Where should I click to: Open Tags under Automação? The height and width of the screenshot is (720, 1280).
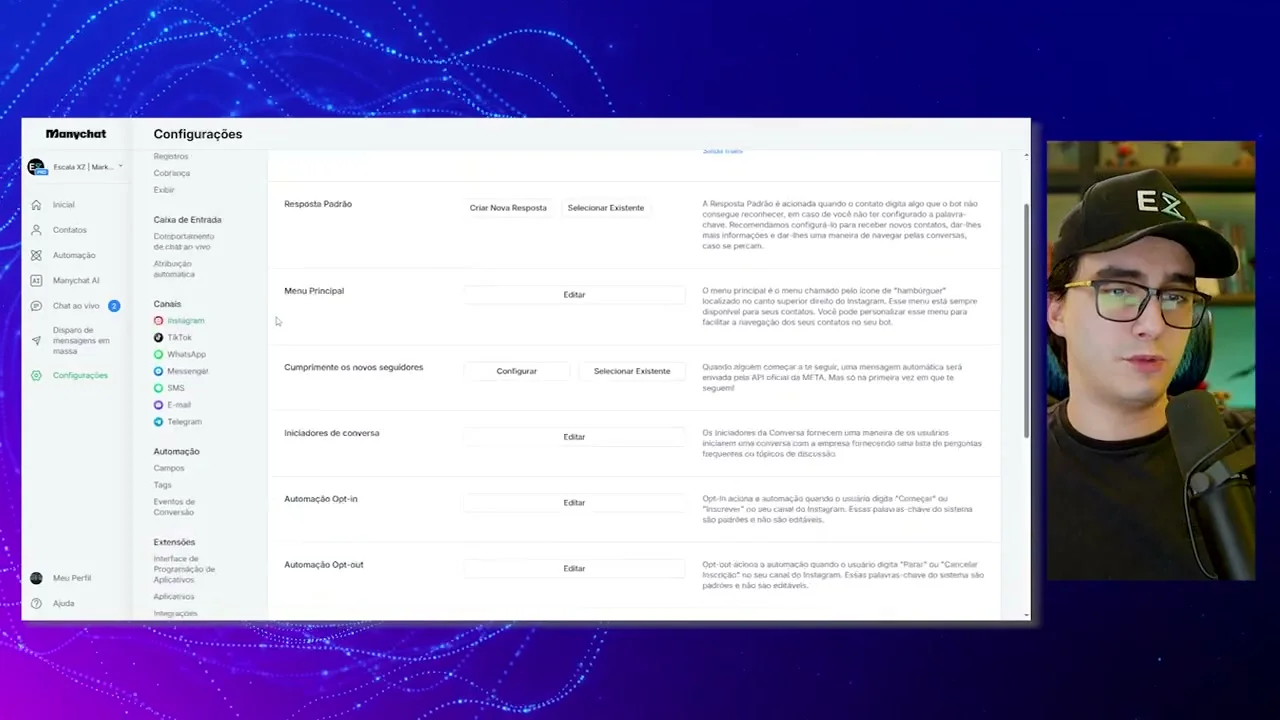pyautogui.click(x=163, y=485)
